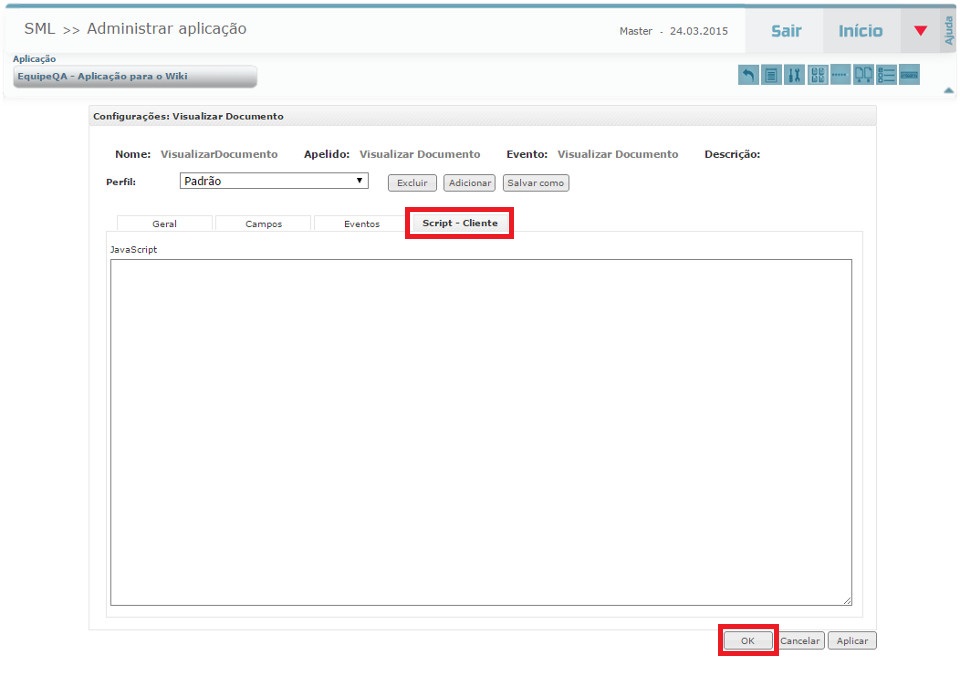
Task: Click the two documents toolbar icon
Action: click(x=863, y=75)
